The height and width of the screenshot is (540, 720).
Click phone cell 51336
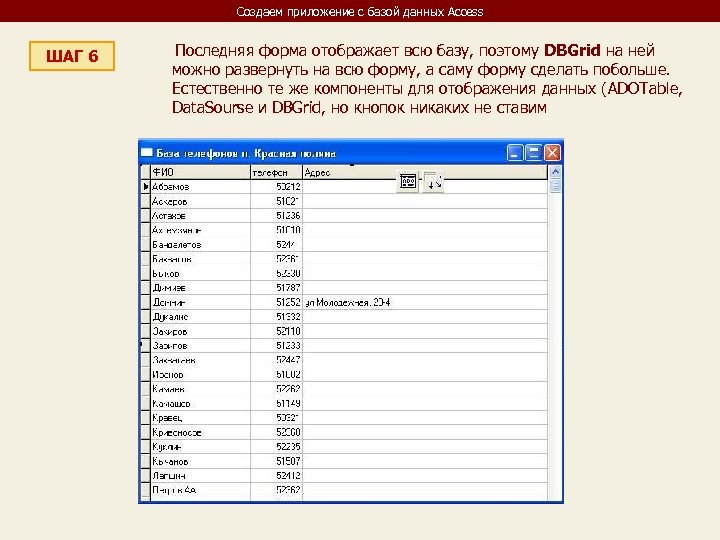(x=276, y=215)
